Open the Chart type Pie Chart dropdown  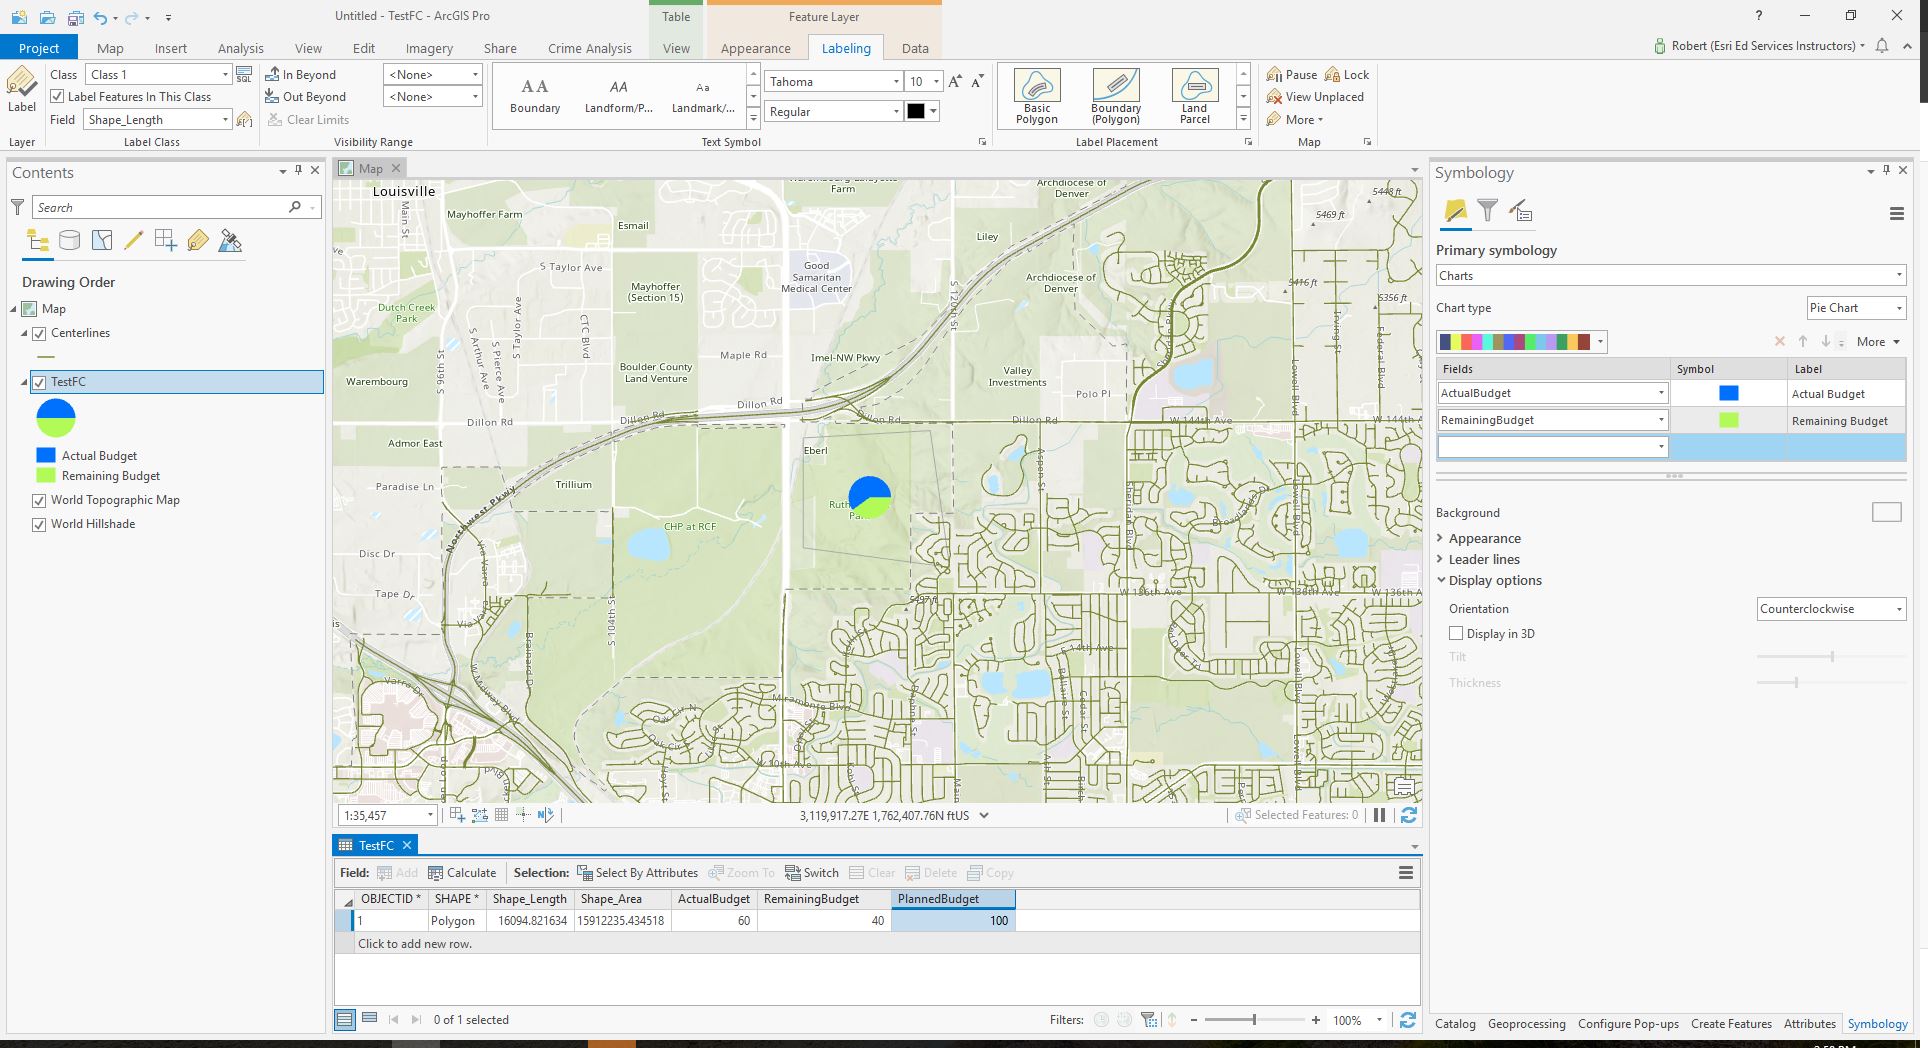[x=1855, y=308]
